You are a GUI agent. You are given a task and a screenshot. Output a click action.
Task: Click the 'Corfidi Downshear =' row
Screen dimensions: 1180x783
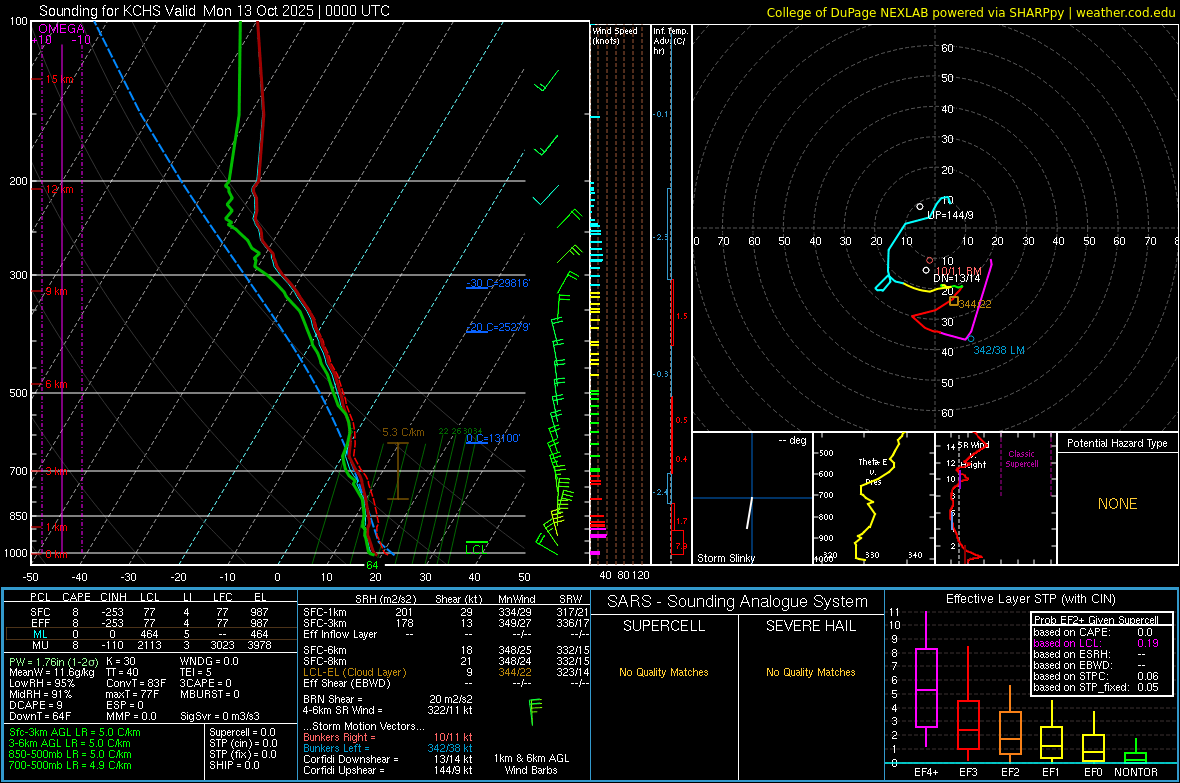(x=388, y=759)
